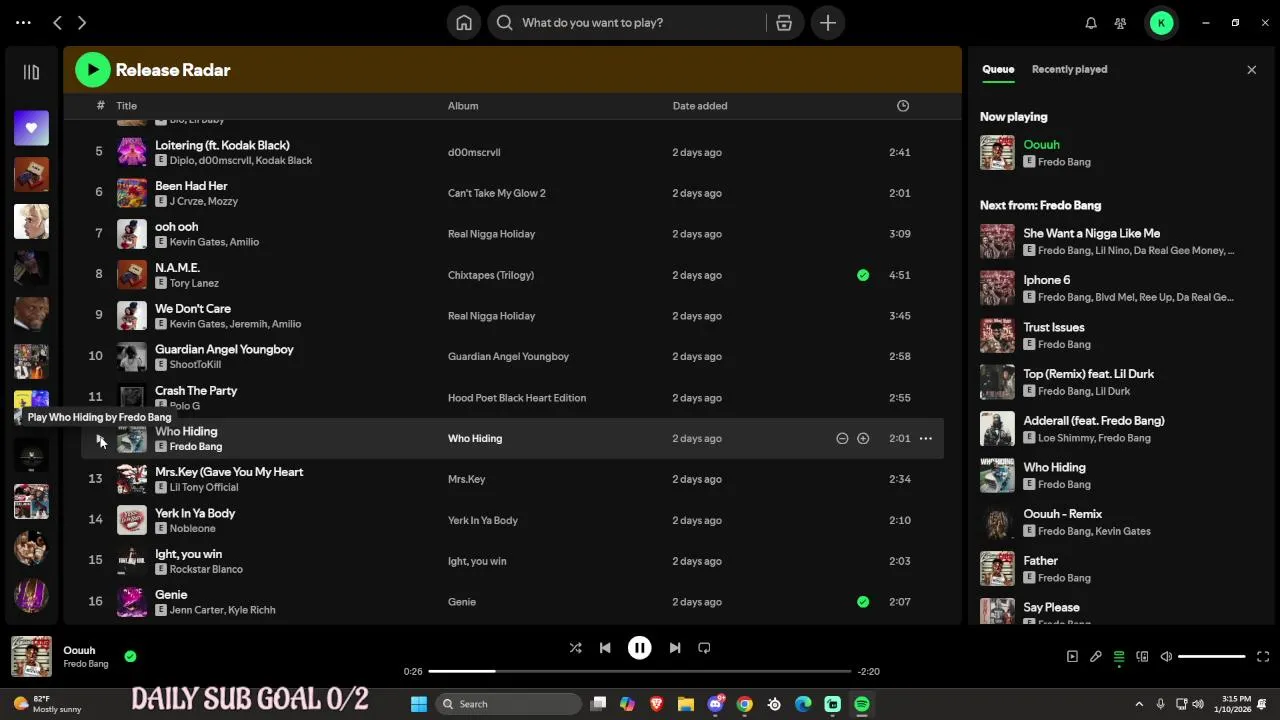Open the three-dot app menu
Viewport: 1280px width, 720px height.
pyautogui.click(x=23, y=22)
